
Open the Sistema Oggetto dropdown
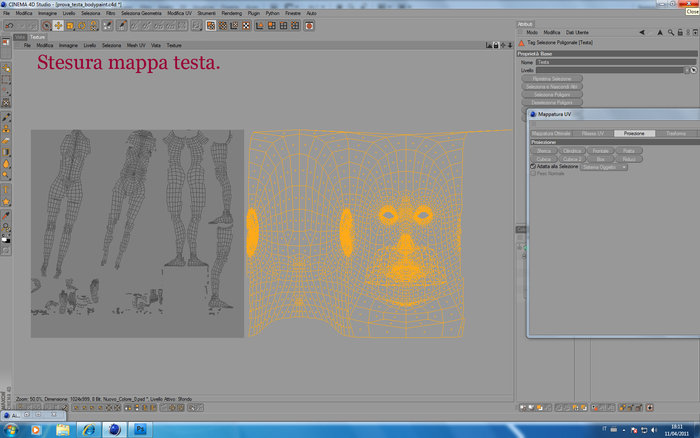click(604, 167)
